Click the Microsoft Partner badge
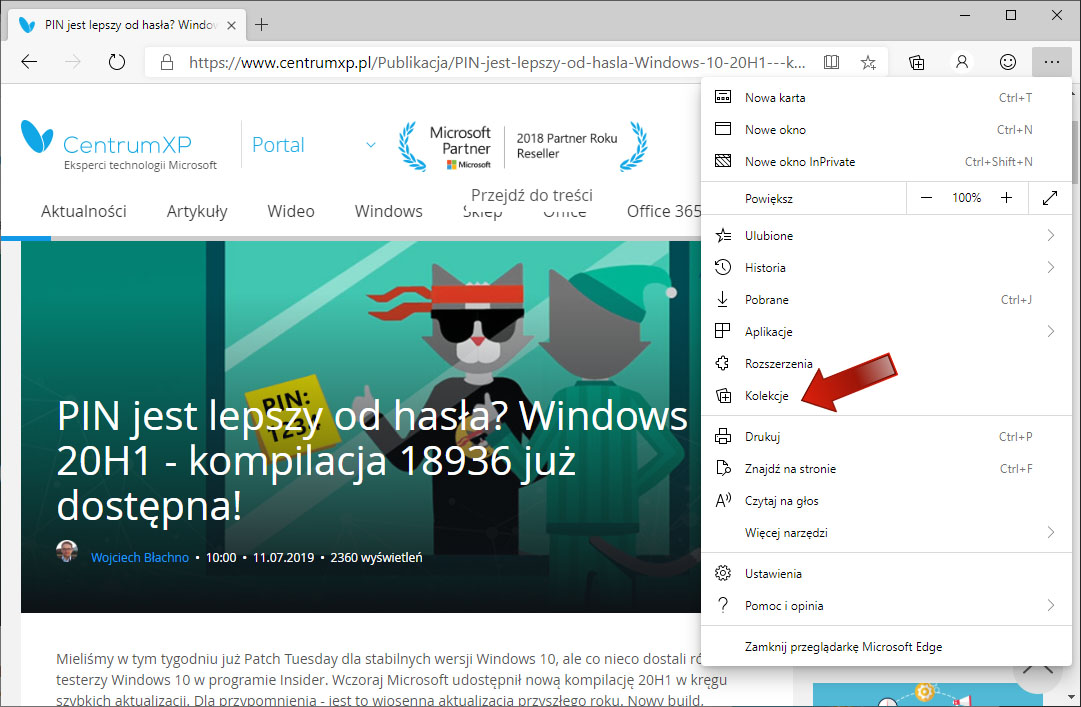The width and height of the screenshot is (1081, 707). coord(523,146)
